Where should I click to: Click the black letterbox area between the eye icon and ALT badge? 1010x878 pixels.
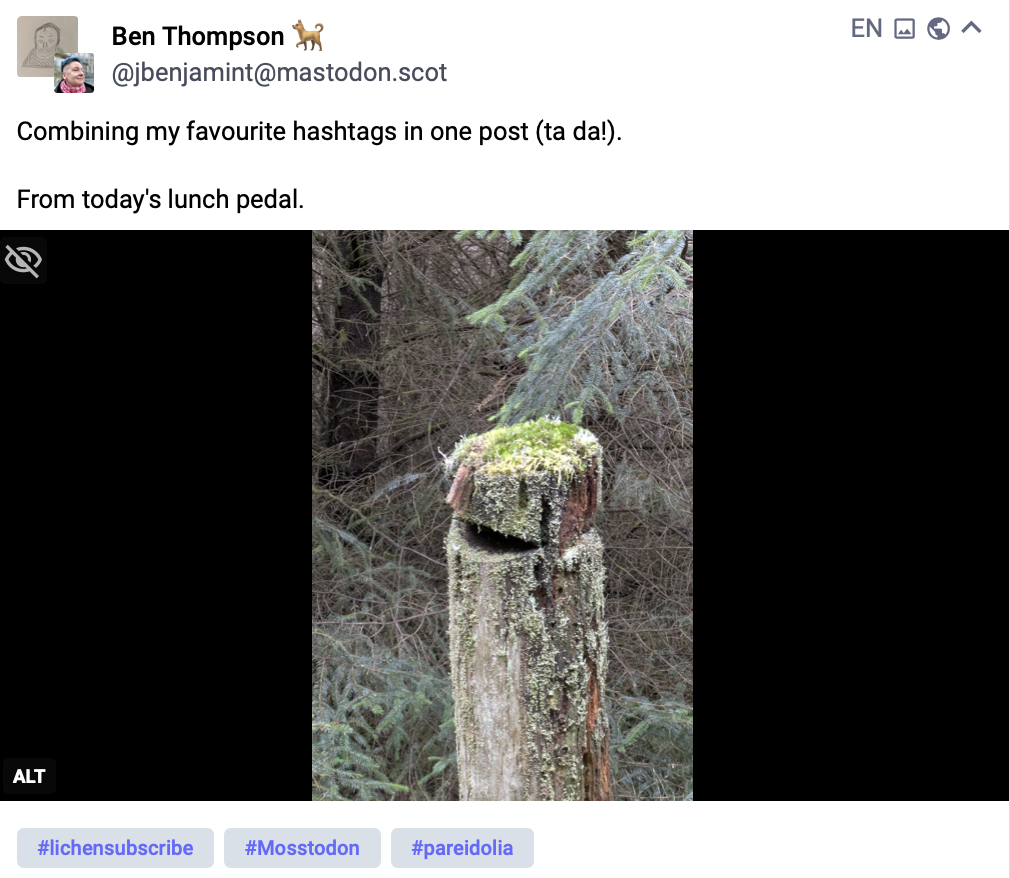tap(155, 515)
